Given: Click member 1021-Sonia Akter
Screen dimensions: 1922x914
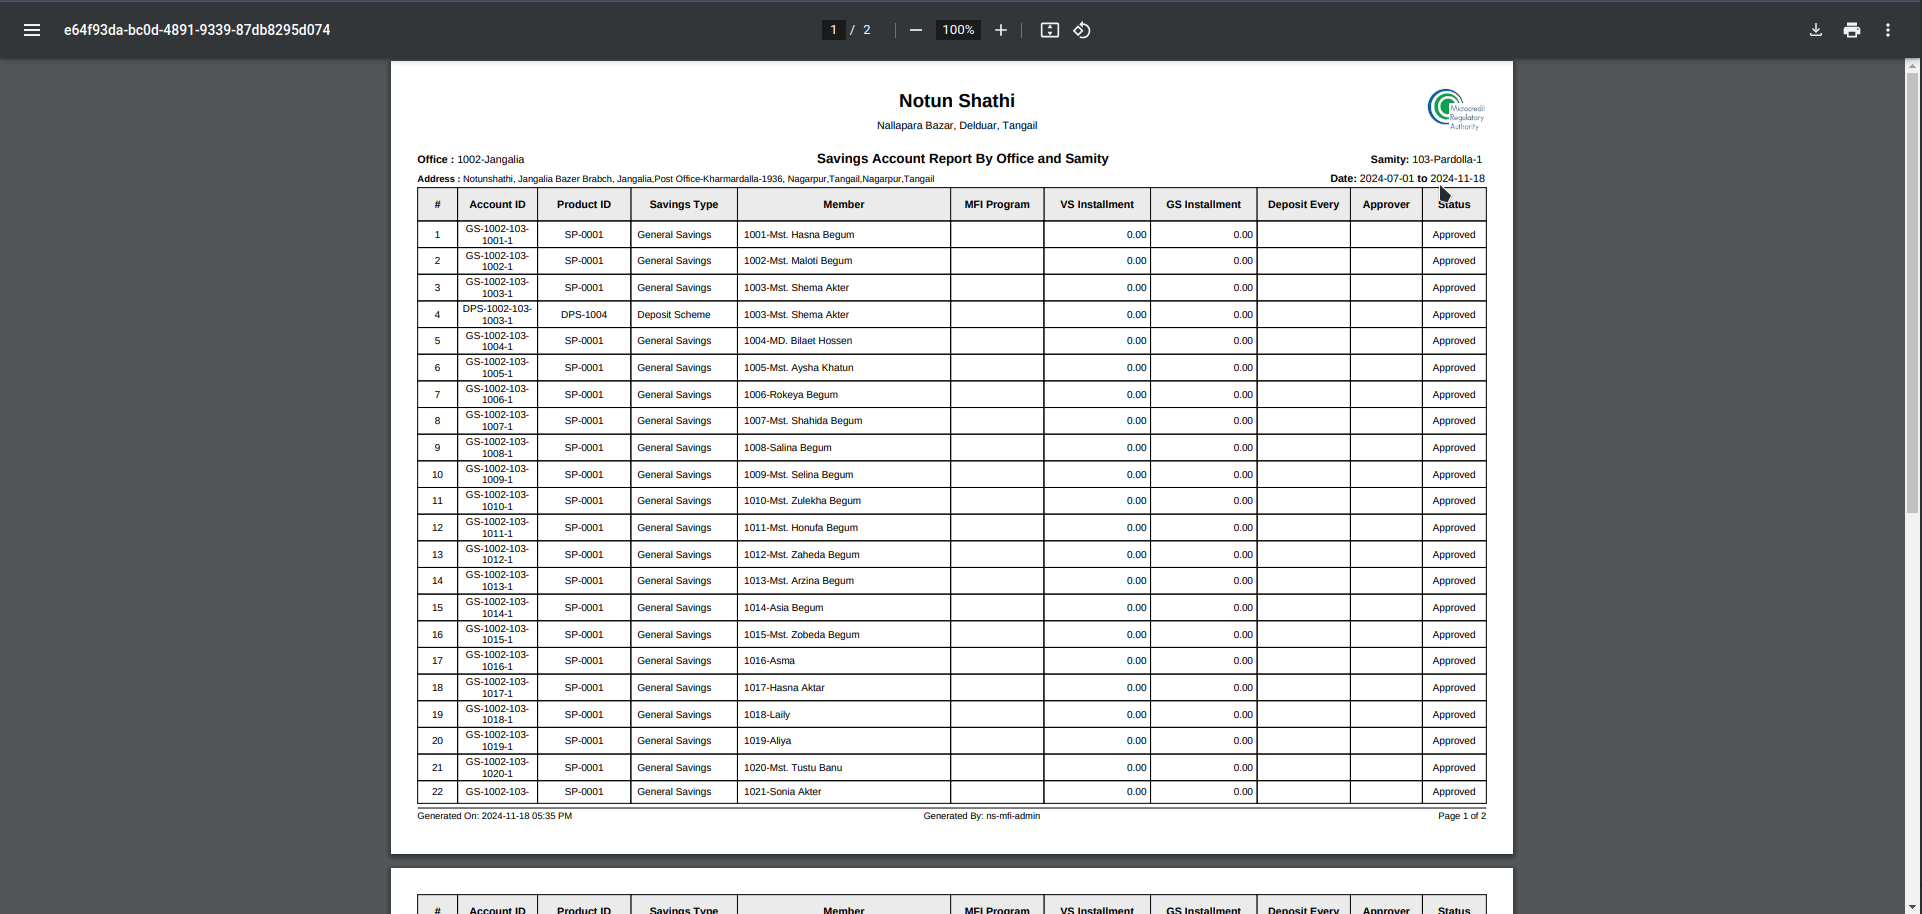Looking at the screenshot, I should click(x=782, y=792).
